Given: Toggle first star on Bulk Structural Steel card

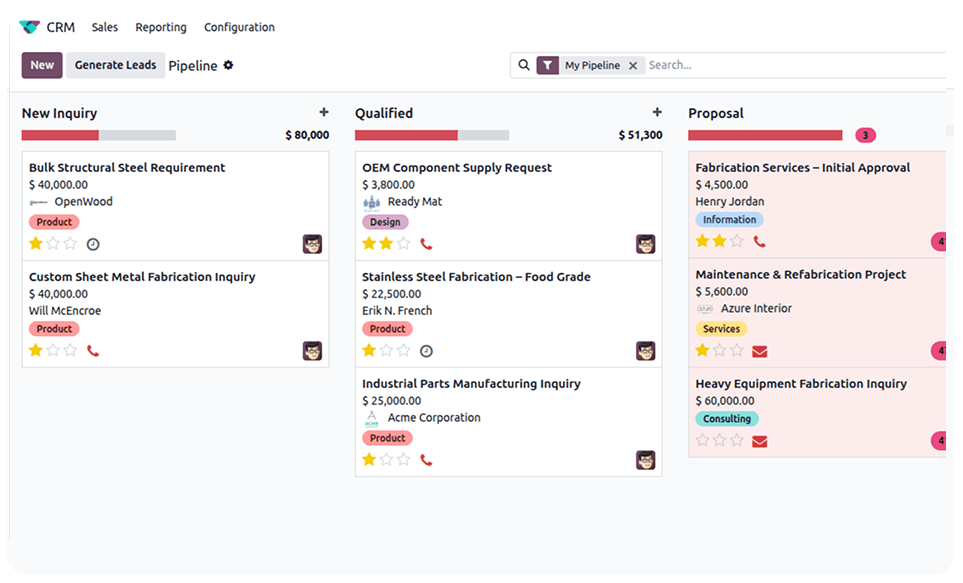Looking at the screenshot, I should pyautogui.click(x=36, y=244).
